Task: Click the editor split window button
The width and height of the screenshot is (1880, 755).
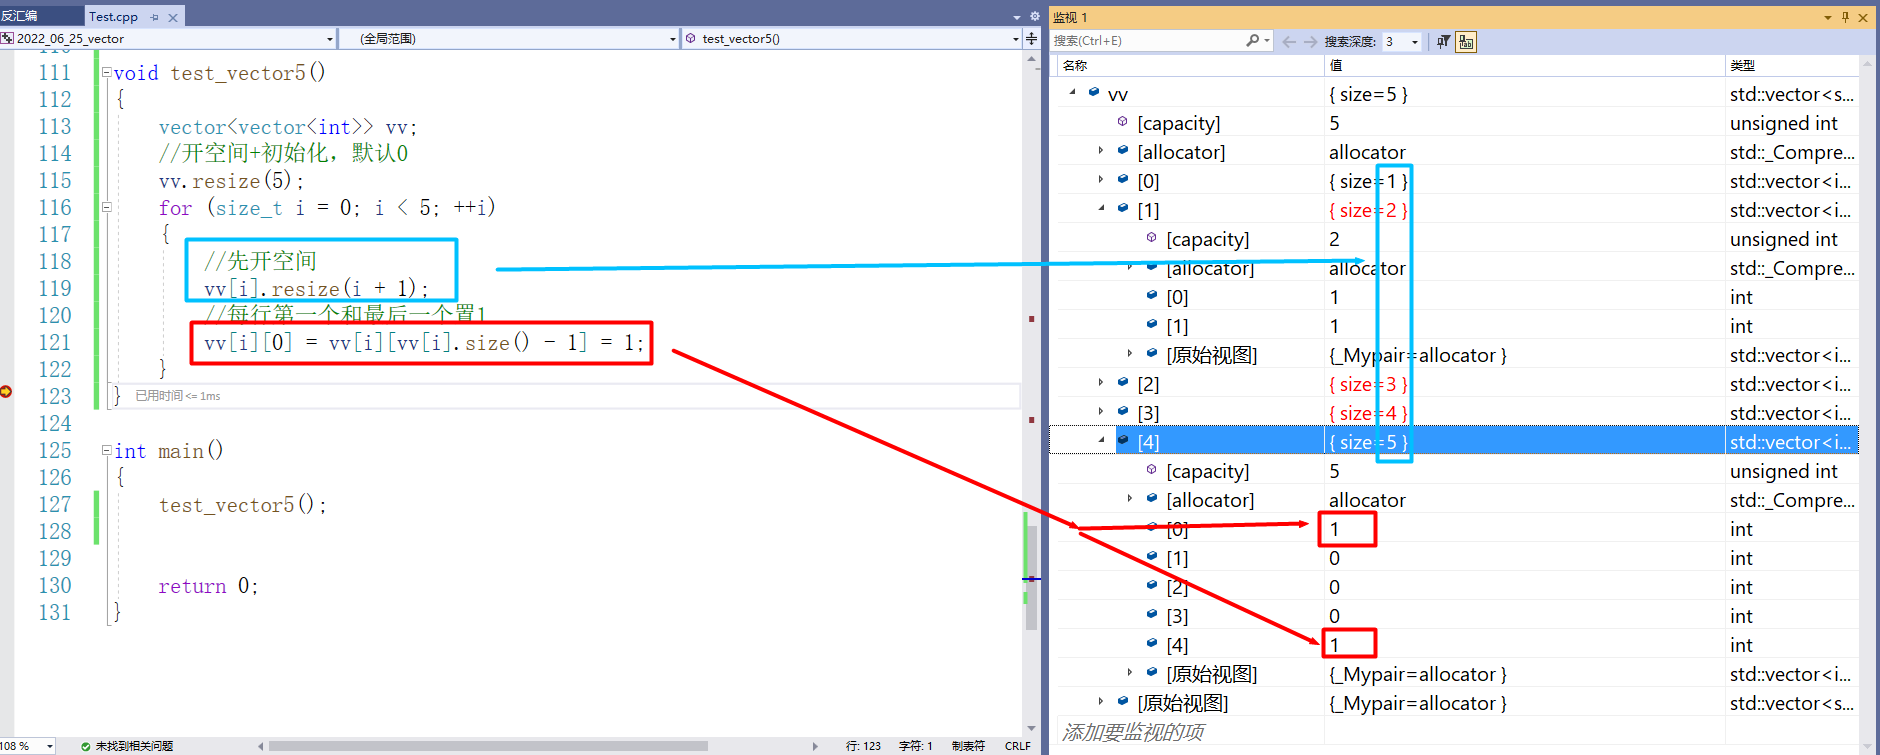Action: [1031, 38]
